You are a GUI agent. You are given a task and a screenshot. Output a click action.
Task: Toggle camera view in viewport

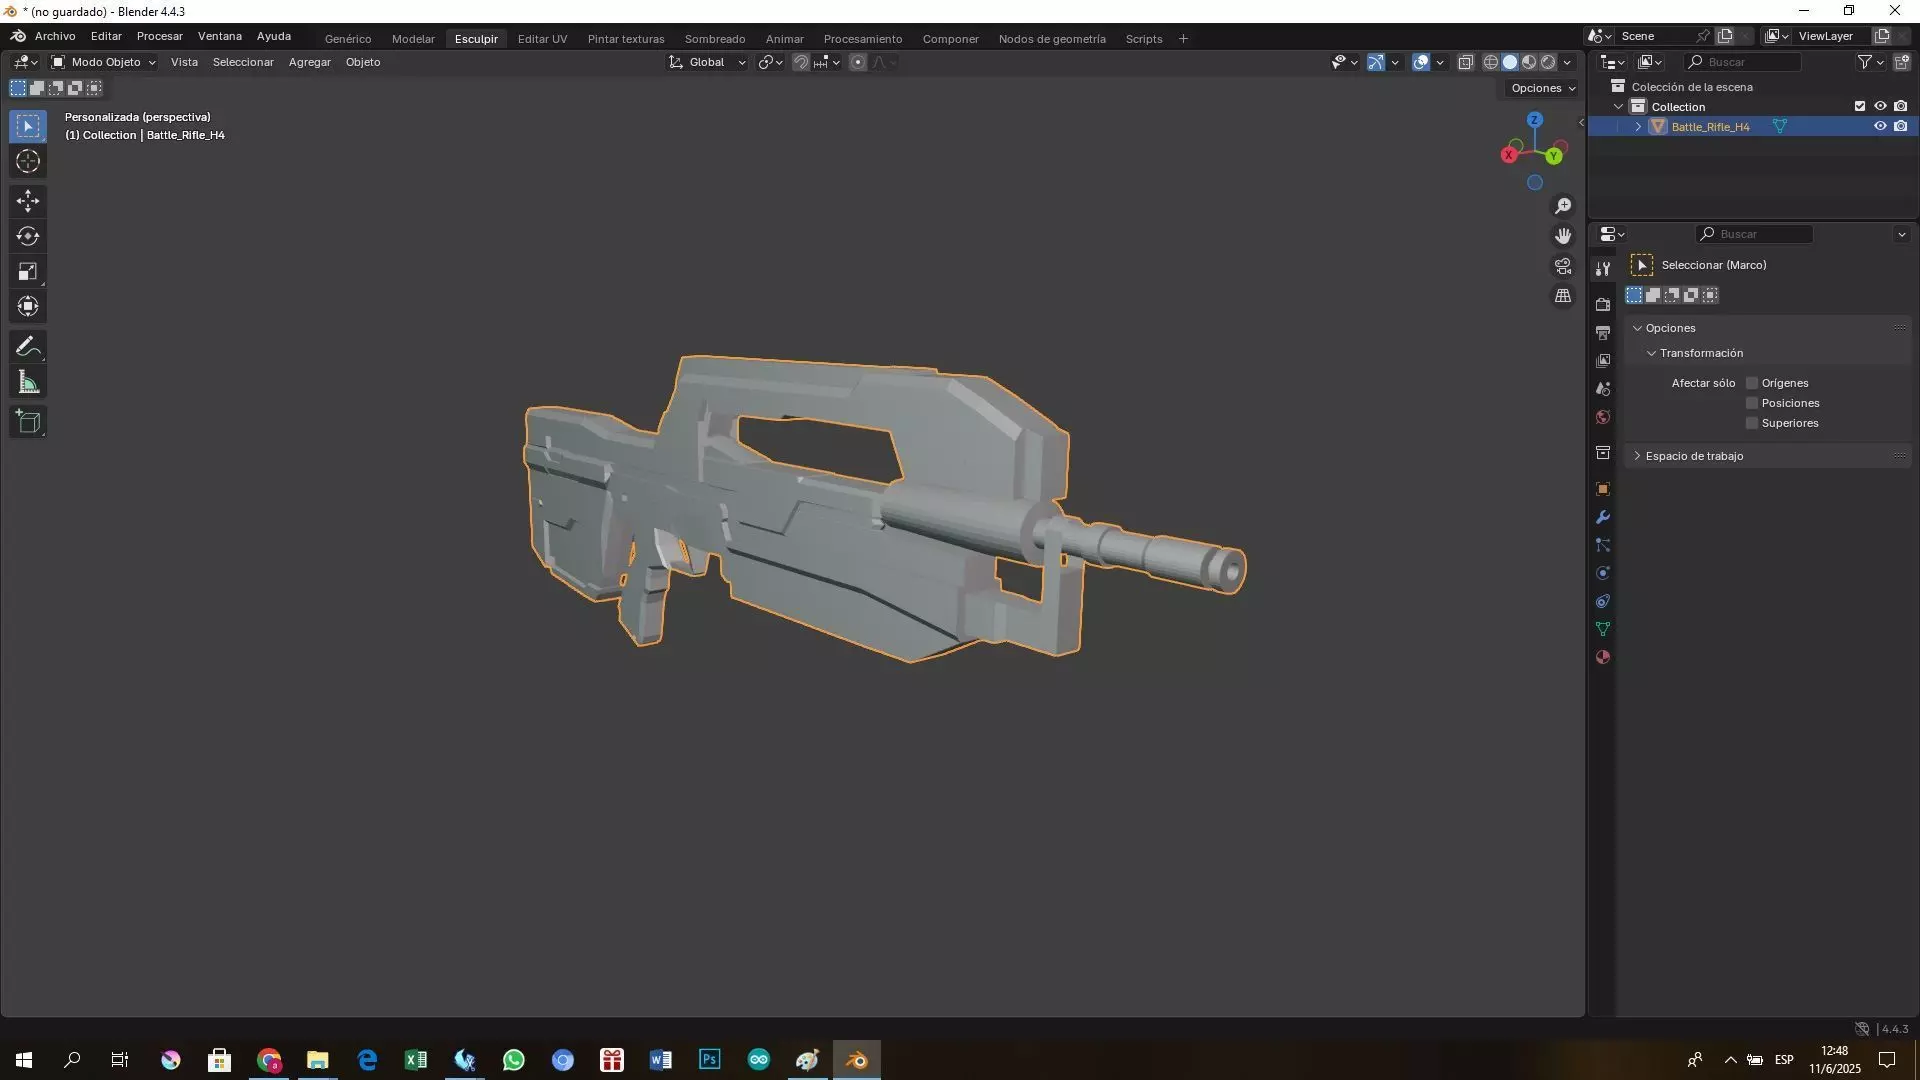coord(1563,266)
